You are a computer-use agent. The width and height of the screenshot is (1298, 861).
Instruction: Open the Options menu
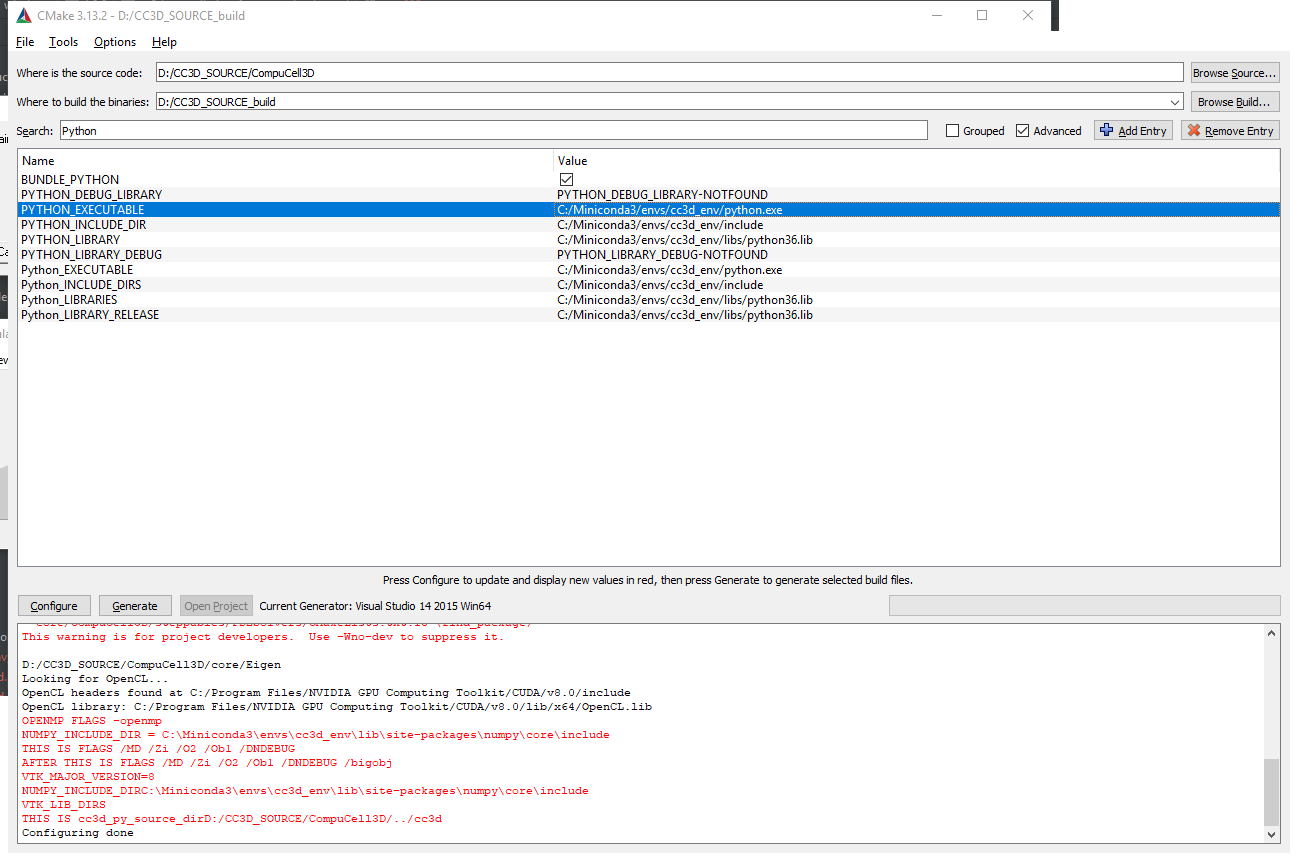[115, 42]
